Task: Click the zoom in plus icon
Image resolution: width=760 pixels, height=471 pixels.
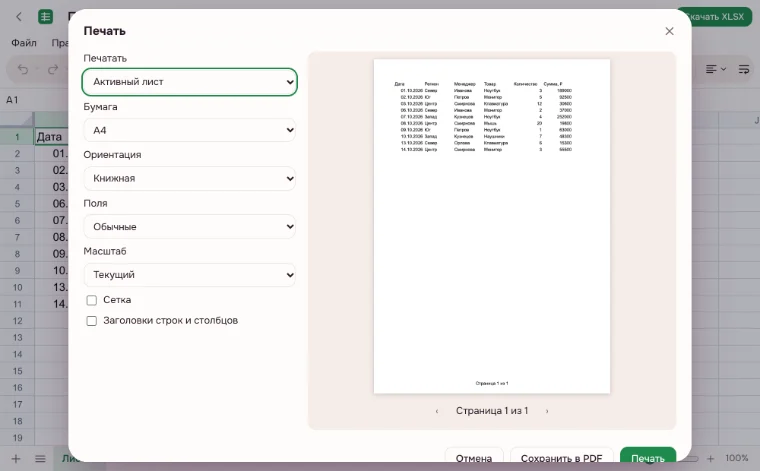Action: 711,458
